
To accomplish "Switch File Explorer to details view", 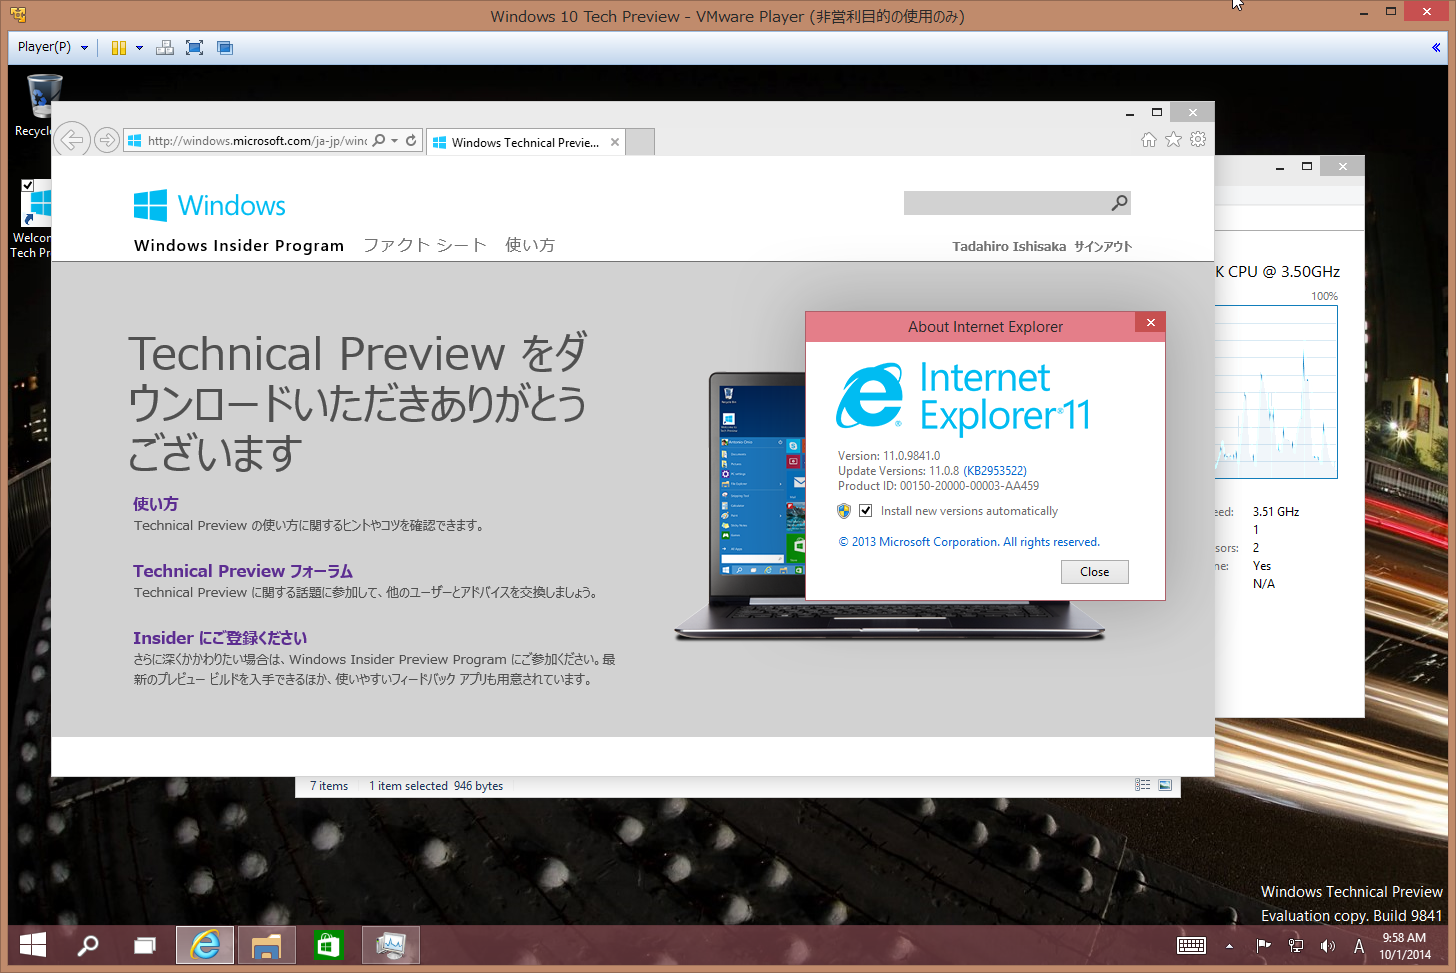I will pyautogui.click(x=1142, y=784).
